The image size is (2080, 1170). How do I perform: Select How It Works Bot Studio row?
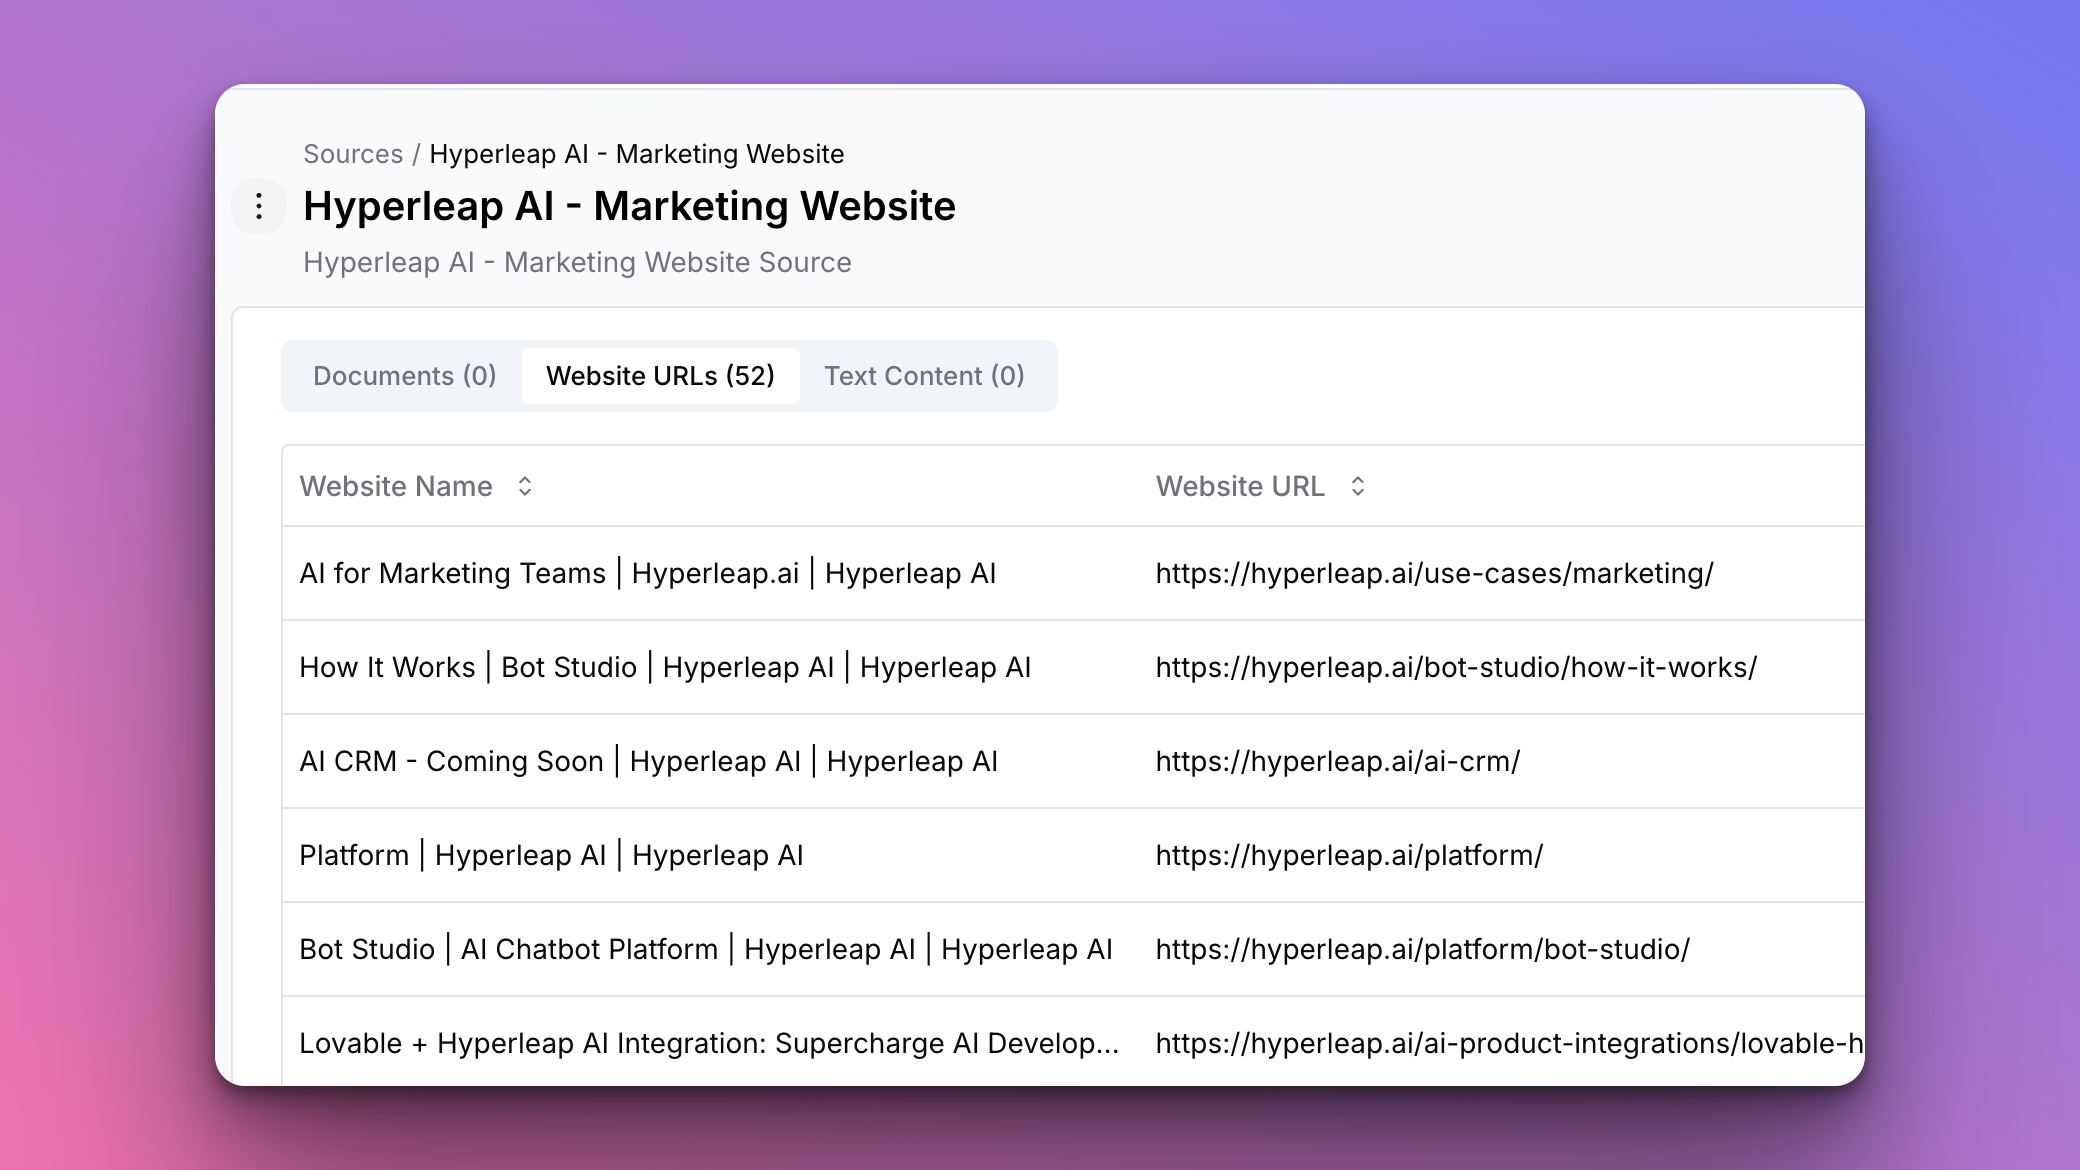[x=665, y=667]
